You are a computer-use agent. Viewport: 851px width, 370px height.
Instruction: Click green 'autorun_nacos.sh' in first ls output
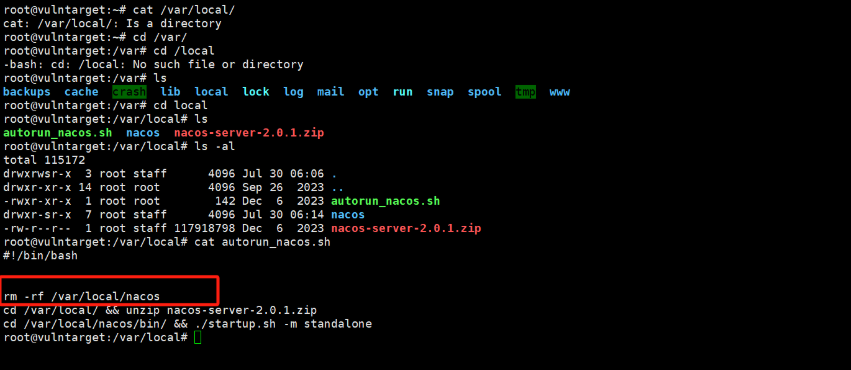coord(58,132)
